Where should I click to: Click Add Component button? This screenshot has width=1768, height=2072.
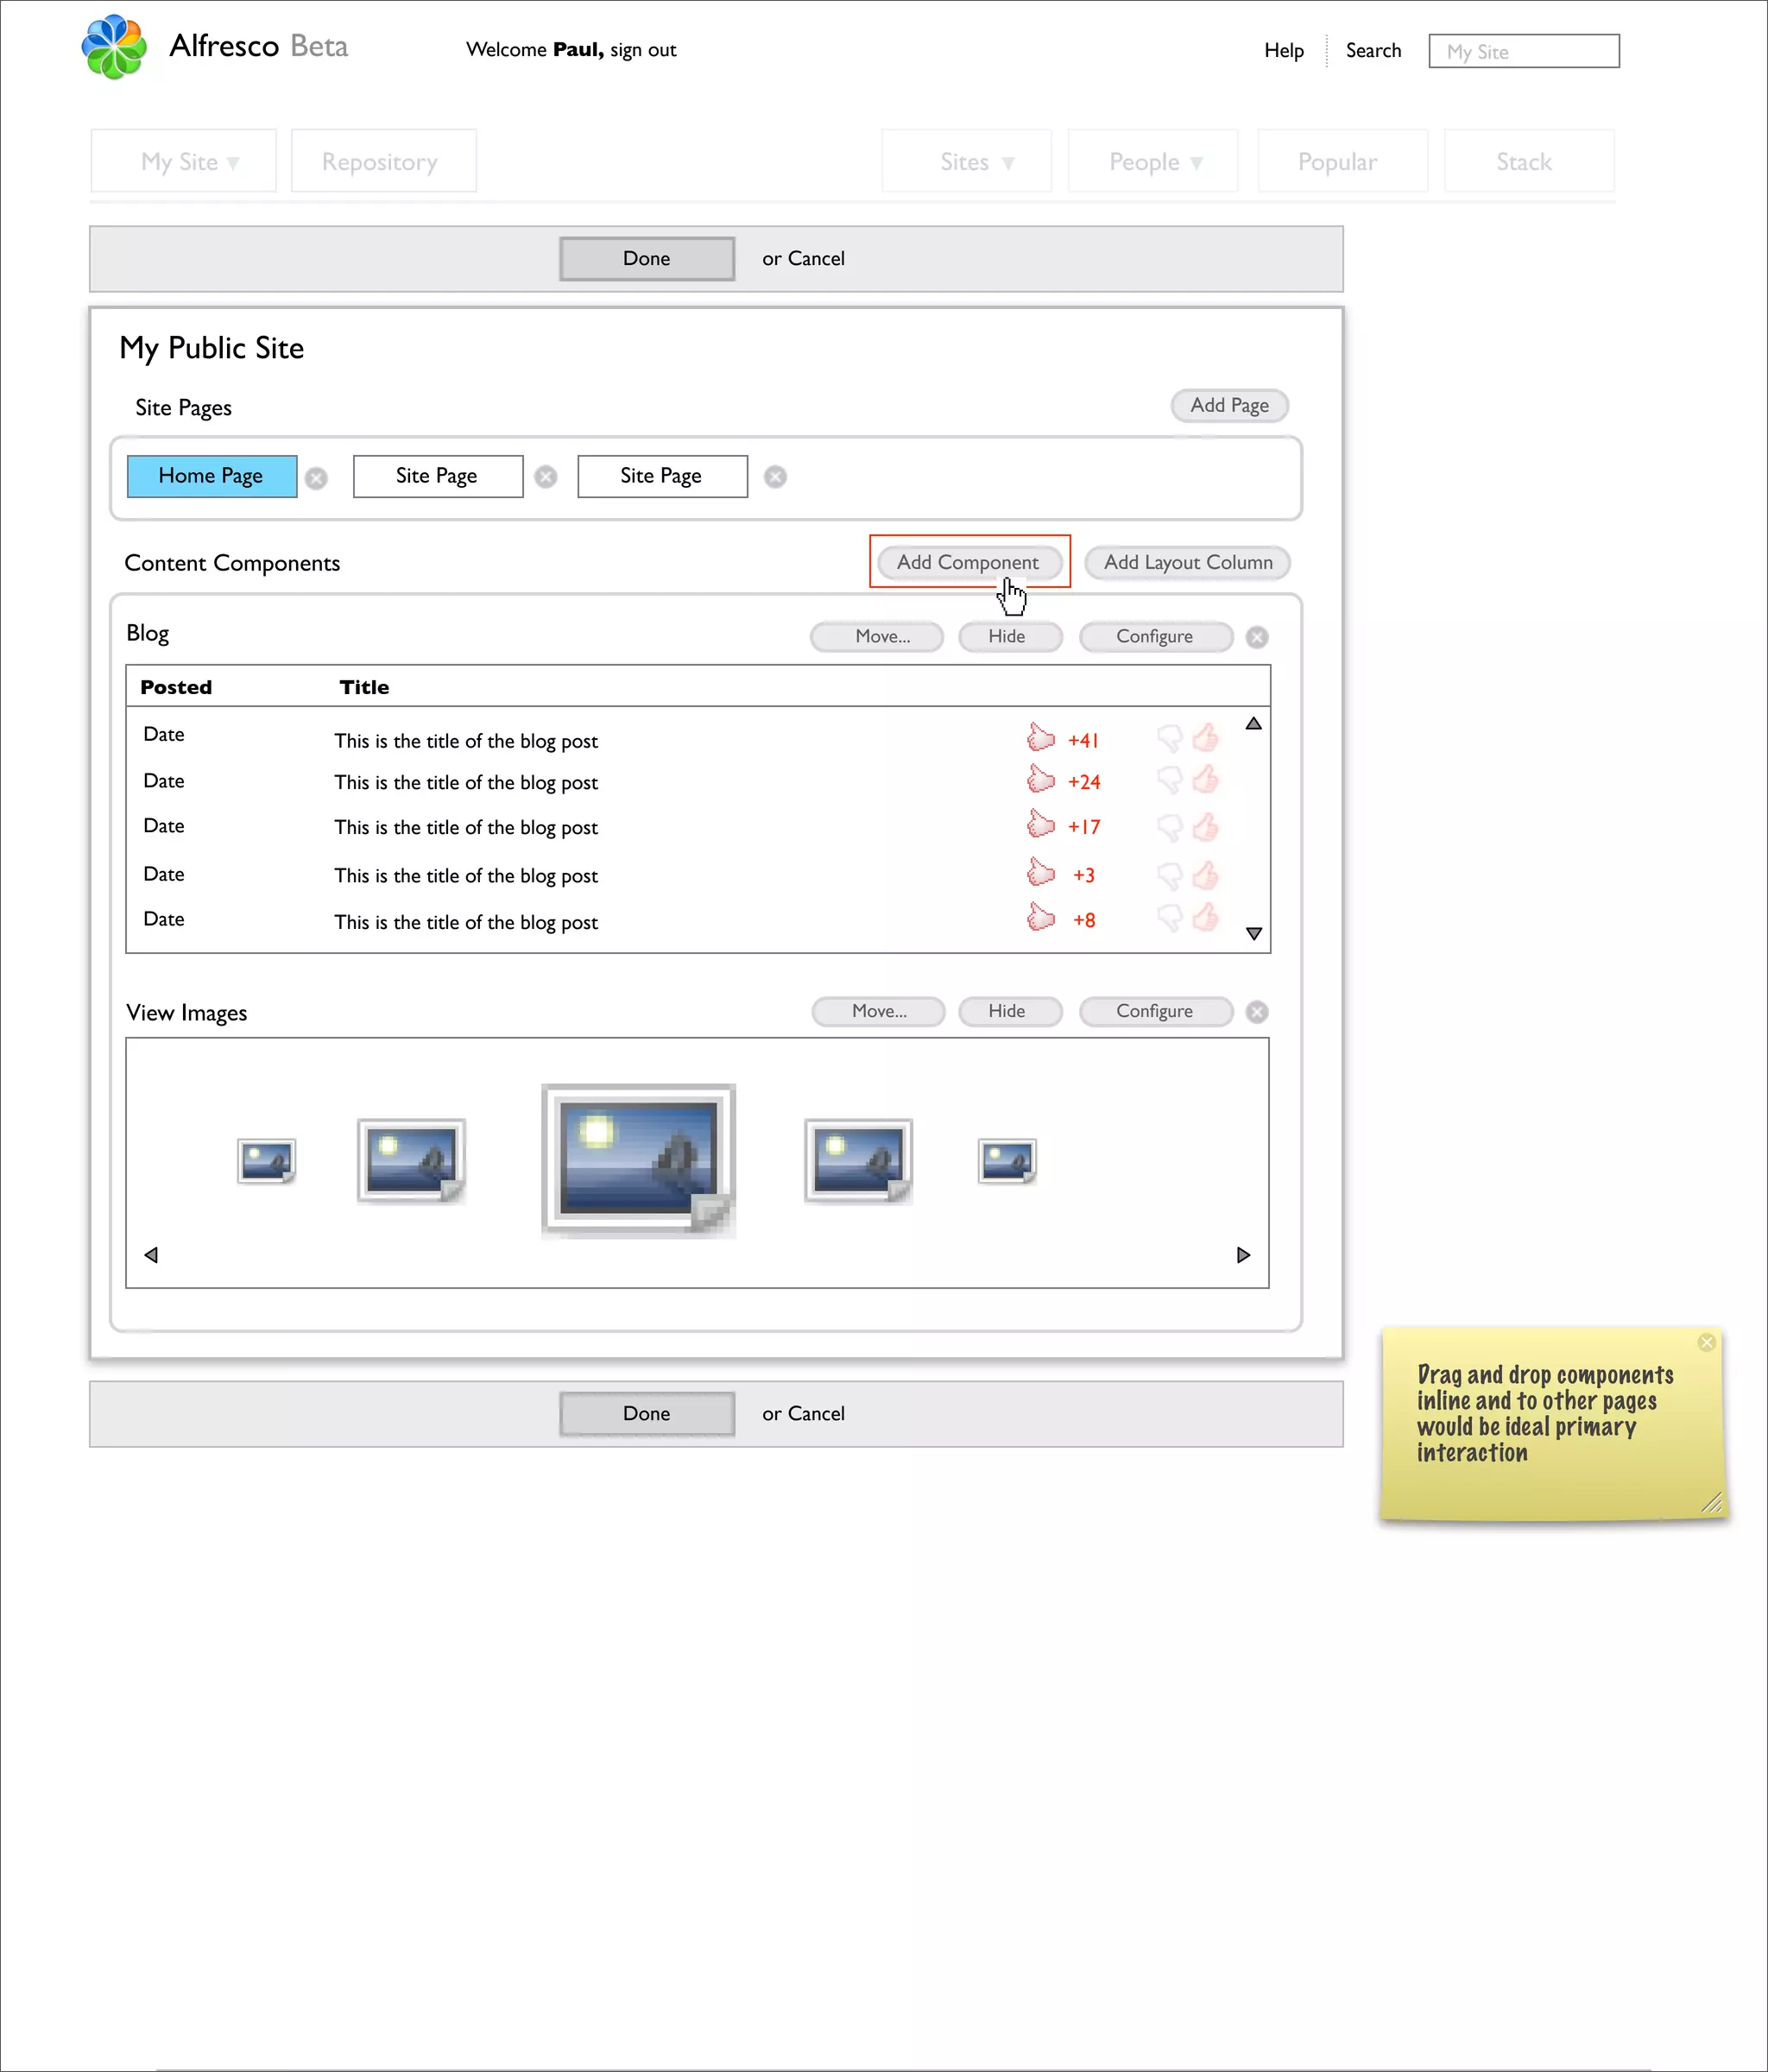click(x=969, y=562)
